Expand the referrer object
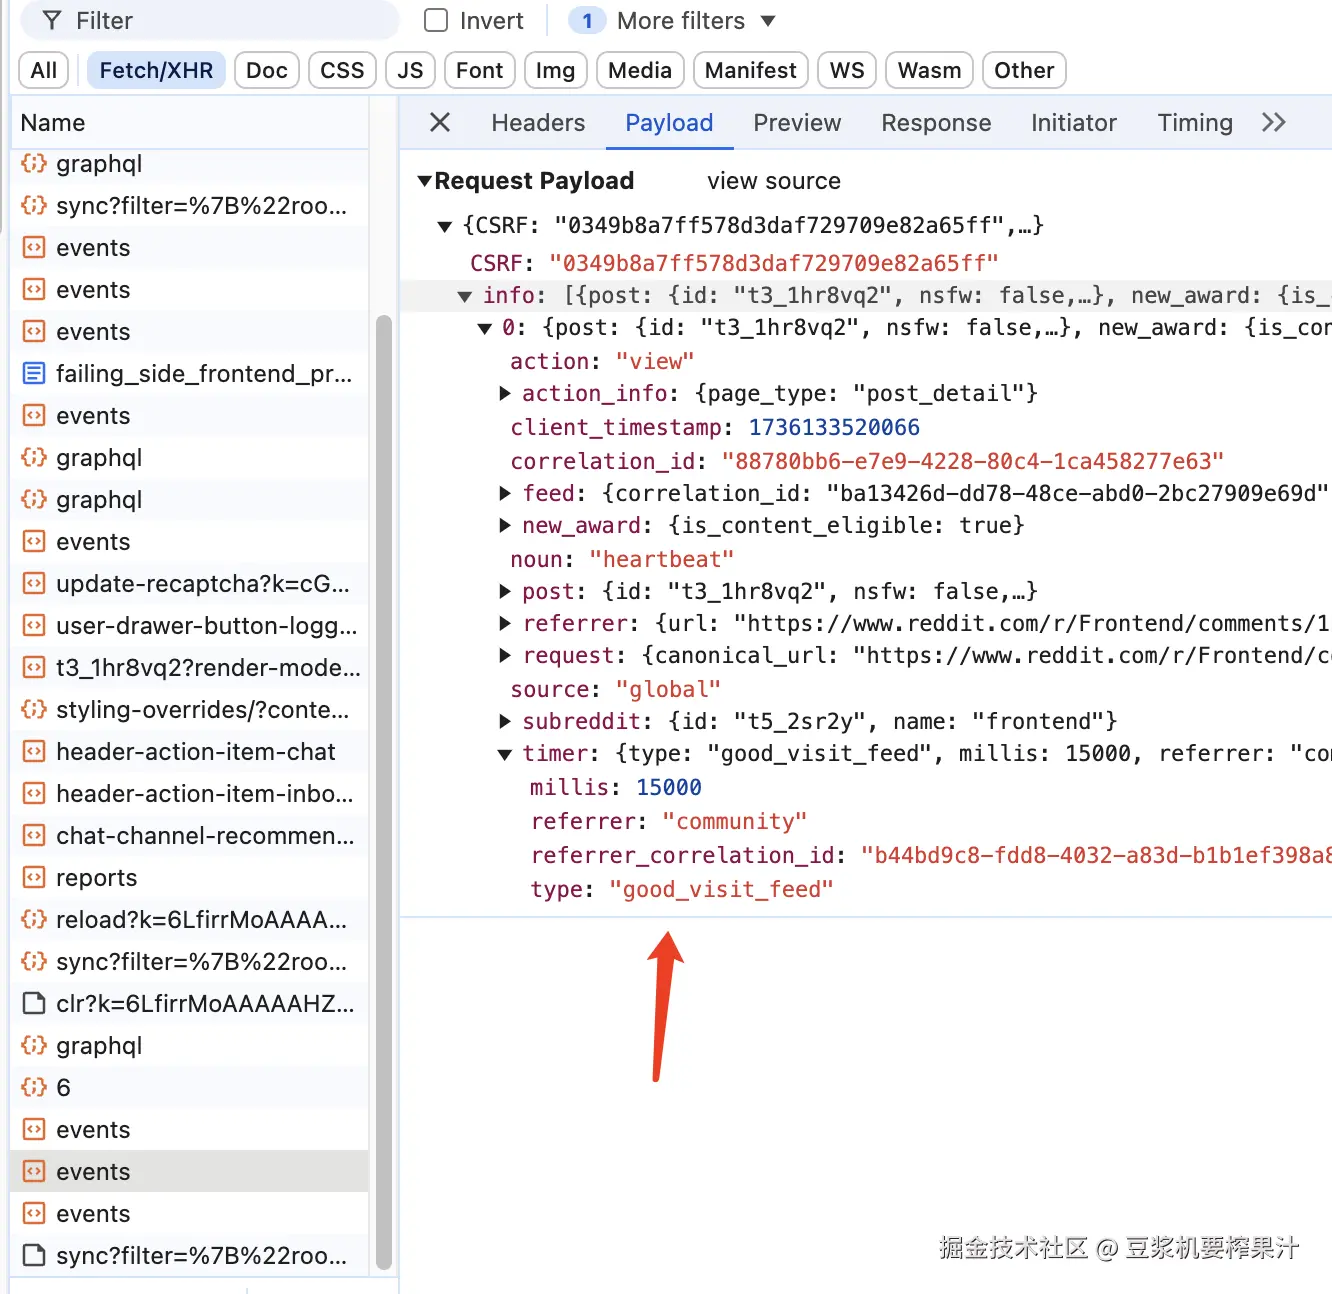 click(x=505, y=624)
